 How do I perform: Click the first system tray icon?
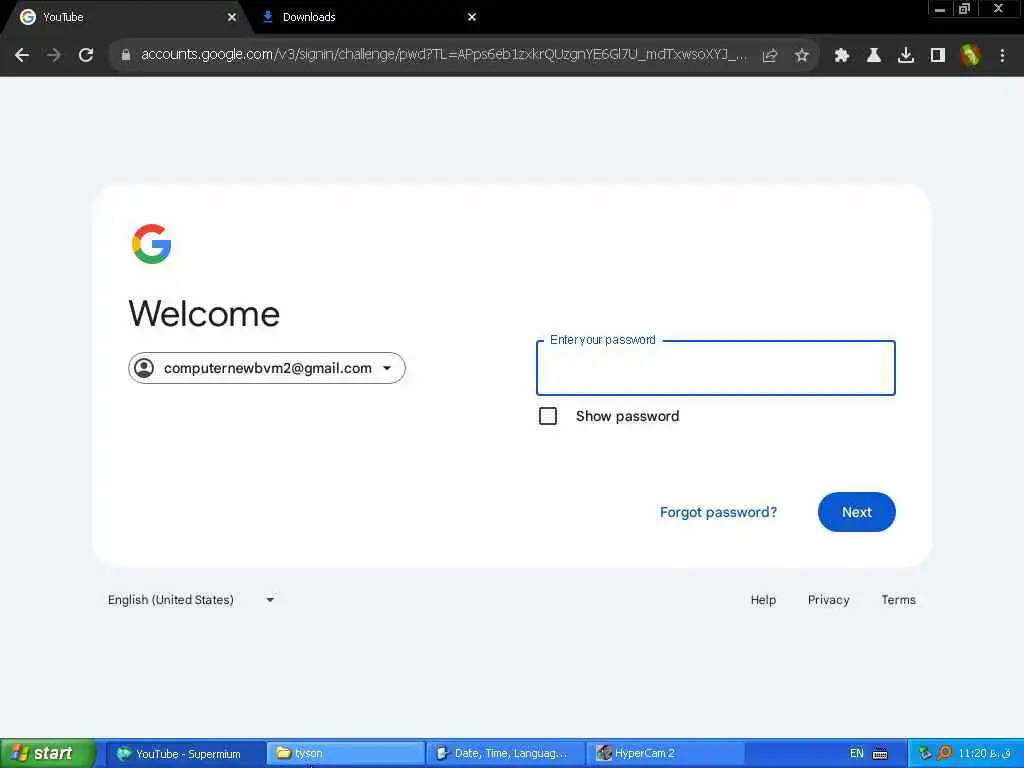pyautogui.click(x=924, y=754)
